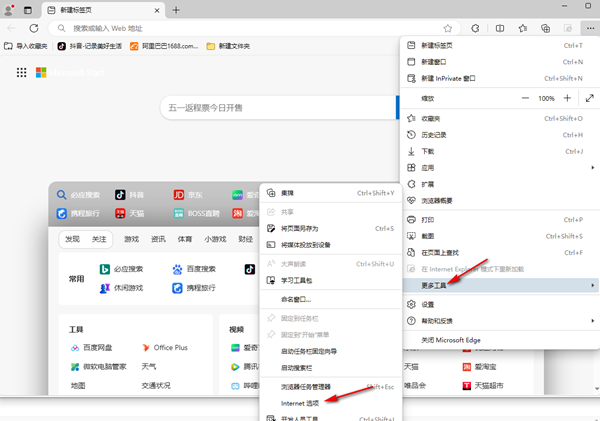Viewport: 600px width, 421px height.
Task: Click the Microsoft Start logo
Action: point(70,72)
